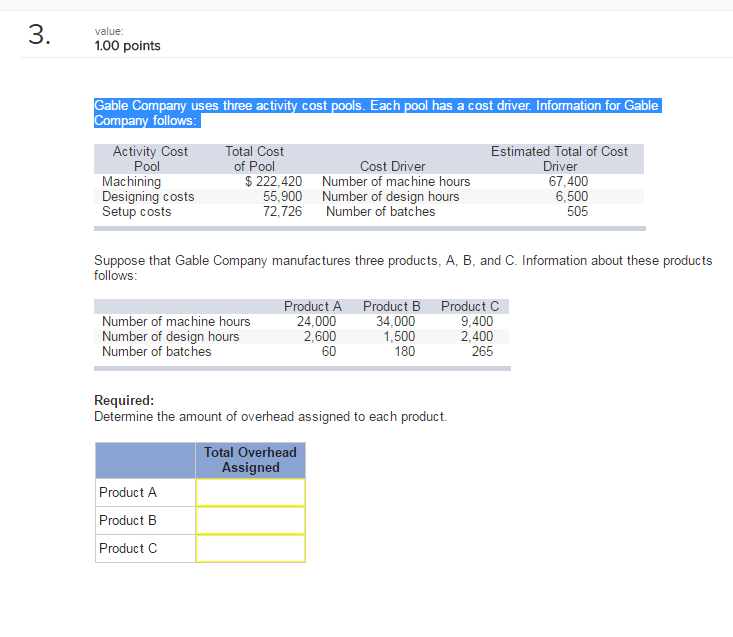Select Product C's 265 batches value

(481, 351)
